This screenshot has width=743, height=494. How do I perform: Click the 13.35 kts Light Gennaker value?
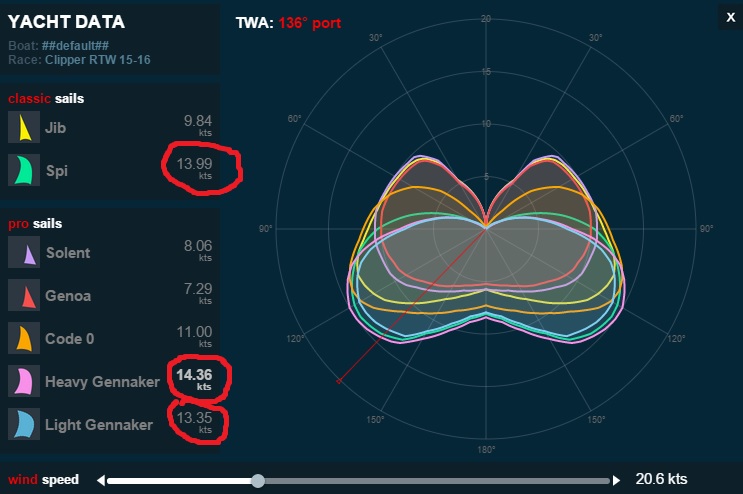tap(194, 422)
